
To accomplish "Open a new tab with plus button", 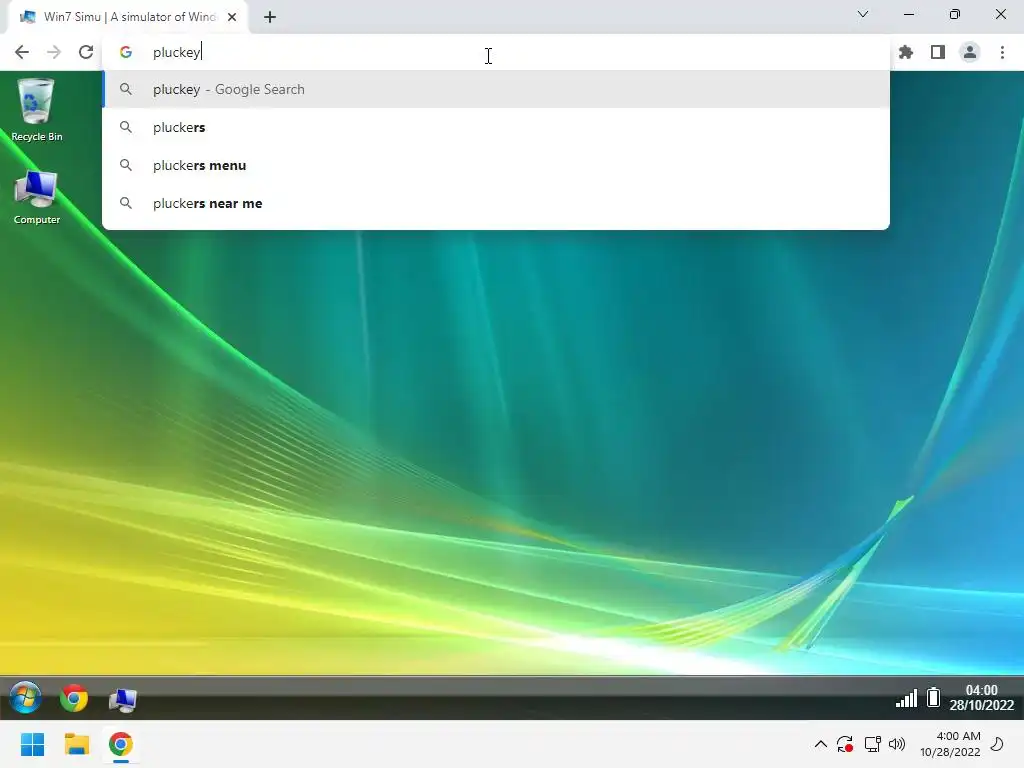I will [x=270, y=17].
